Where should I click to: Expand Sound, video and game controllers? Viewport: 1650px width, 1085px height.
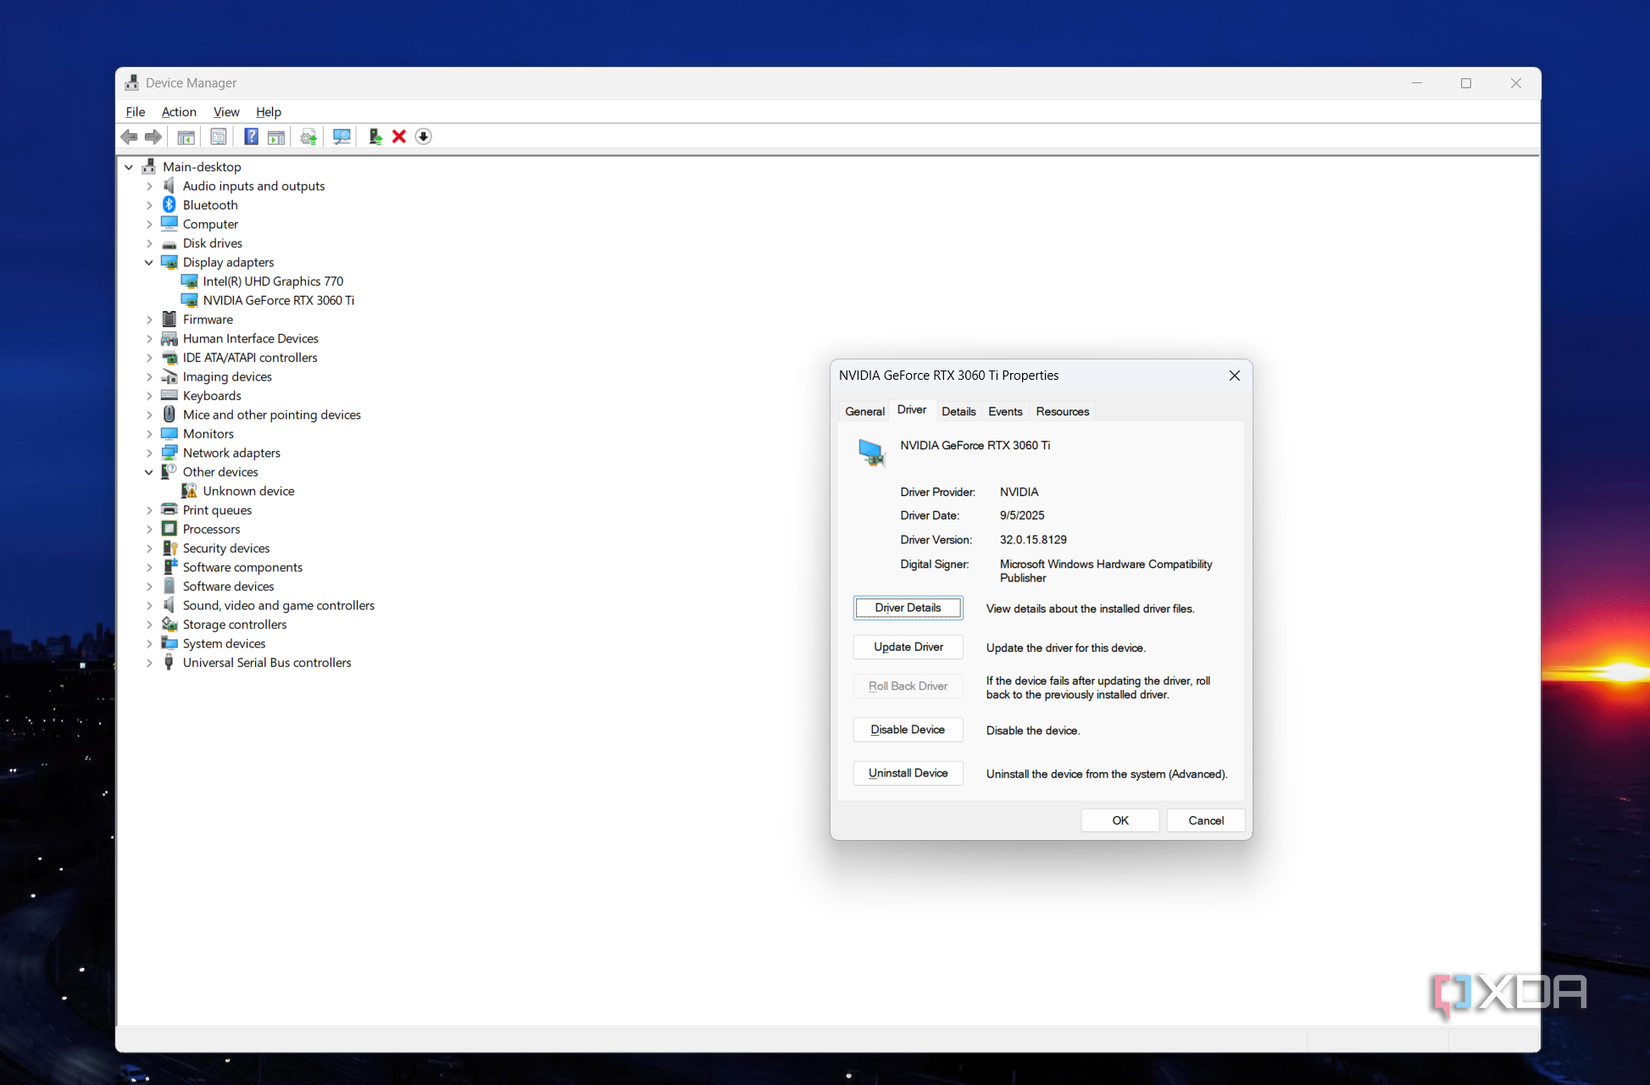pos(149,606)
